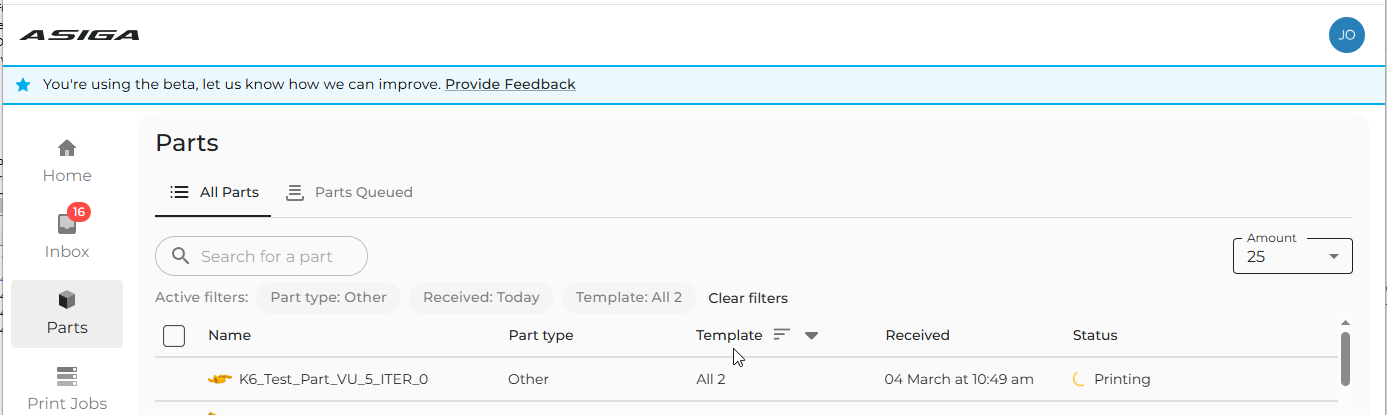Screen dimensions: 1387x415
Task: Click Clear filters
Action: coord(748,298)
